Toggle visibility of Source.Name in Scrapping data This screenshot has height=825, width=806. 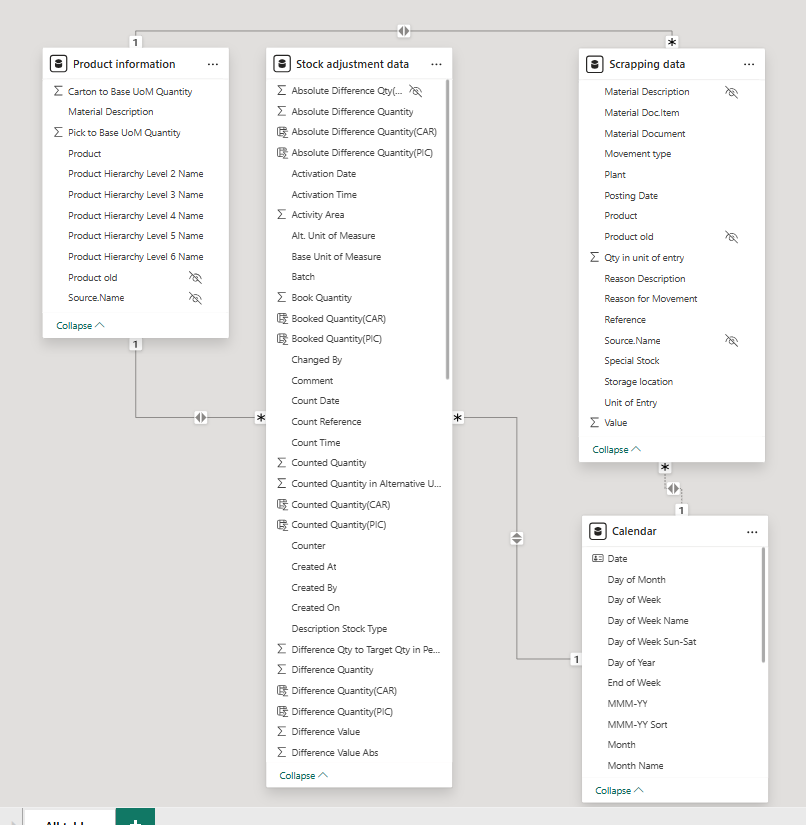tap(731, 340)
